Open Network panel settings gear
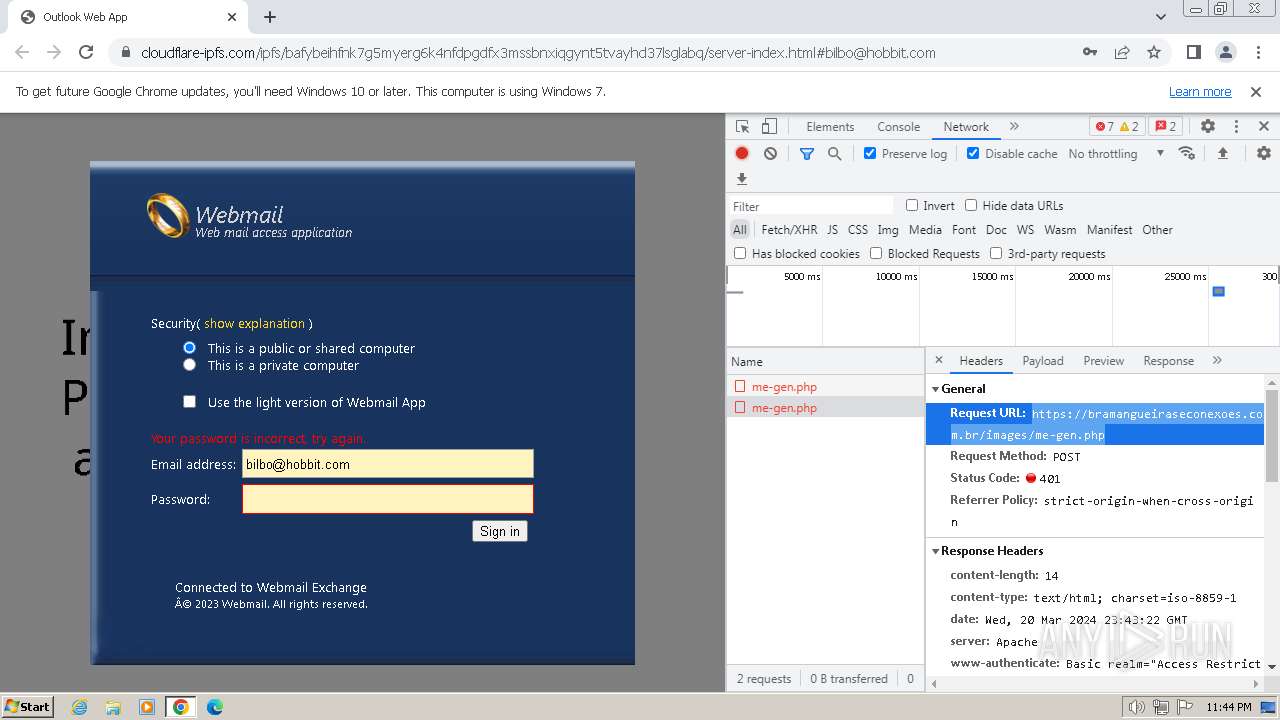 pyautogui.click(x=1264, y=153)
